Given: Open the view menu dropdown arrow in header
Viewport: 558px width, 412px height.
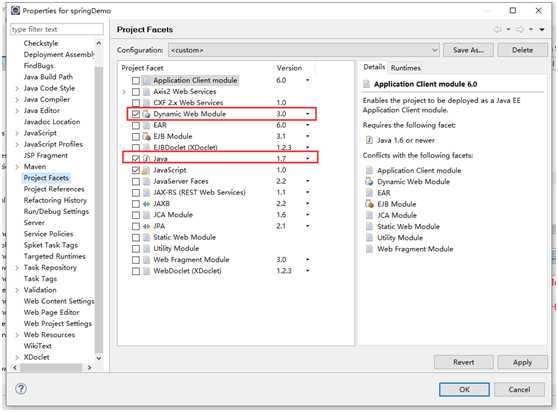Looking at the screenshot, I should pos(542,30).
